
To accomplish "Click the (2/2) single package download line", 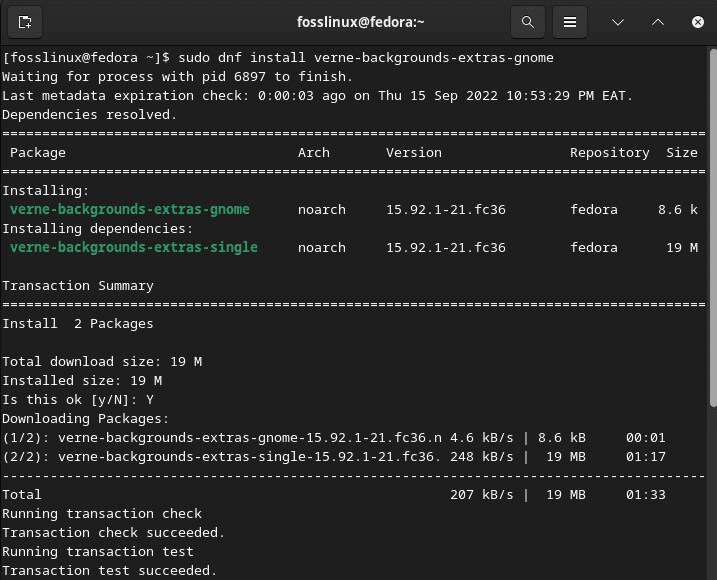I will pyautogui.click(x=334, y=457).
